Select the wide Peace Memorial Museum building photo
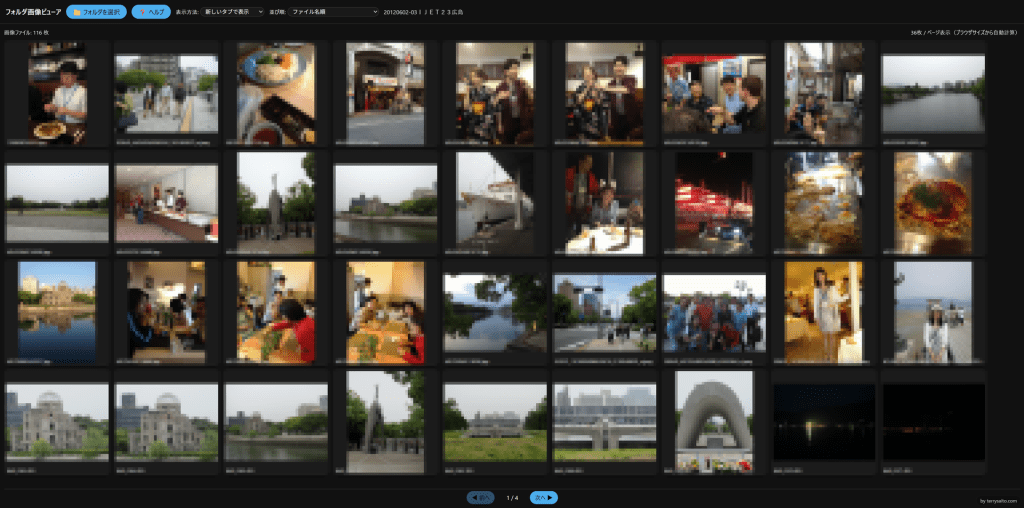 604,422
